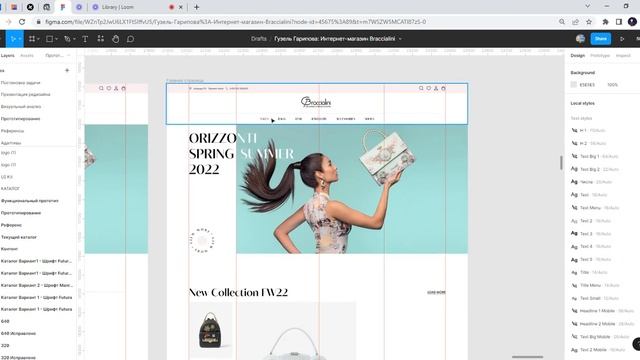Collapse the pages list chevron
This screenshot has height=360, width=640.
(69, 55)
